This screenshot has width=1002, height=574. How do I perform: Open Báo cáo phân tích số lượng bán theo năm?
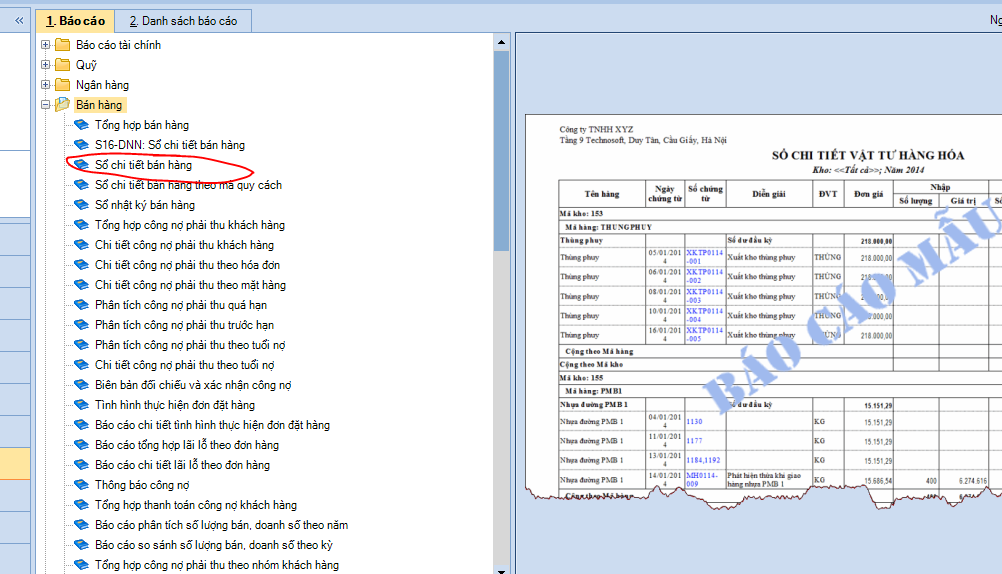pyautogui.click(x=221, y=525)
